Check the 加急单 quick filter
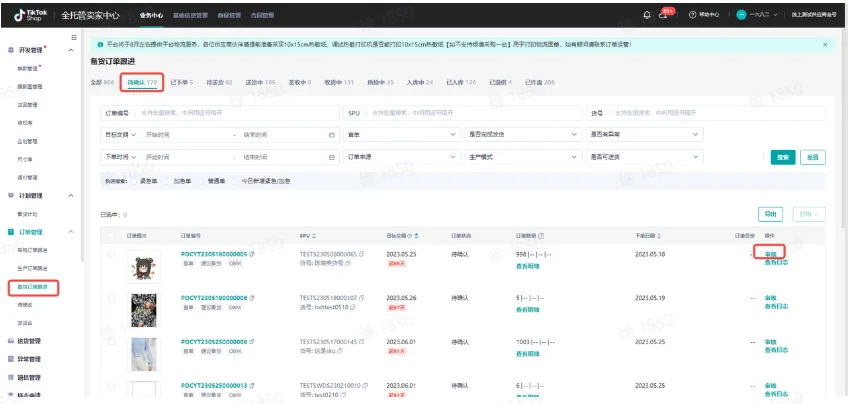The image size is (848, 404). pos(167,181)
